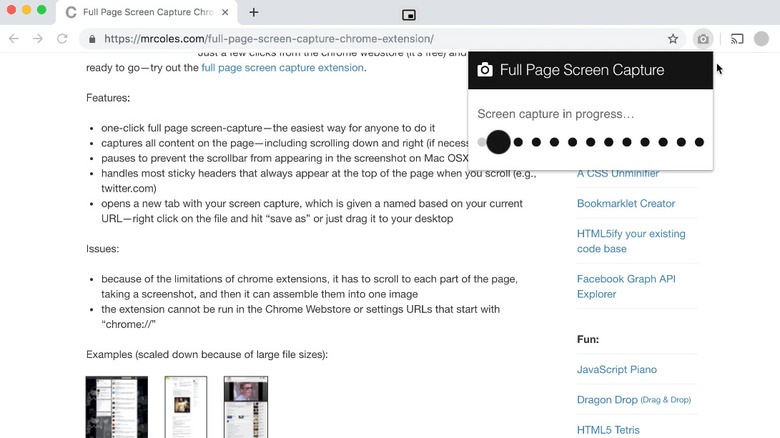Click the first dark example thumbnail
Viewport: 780px width, 438px height.
pyautogui.click(x=117, y=407)
